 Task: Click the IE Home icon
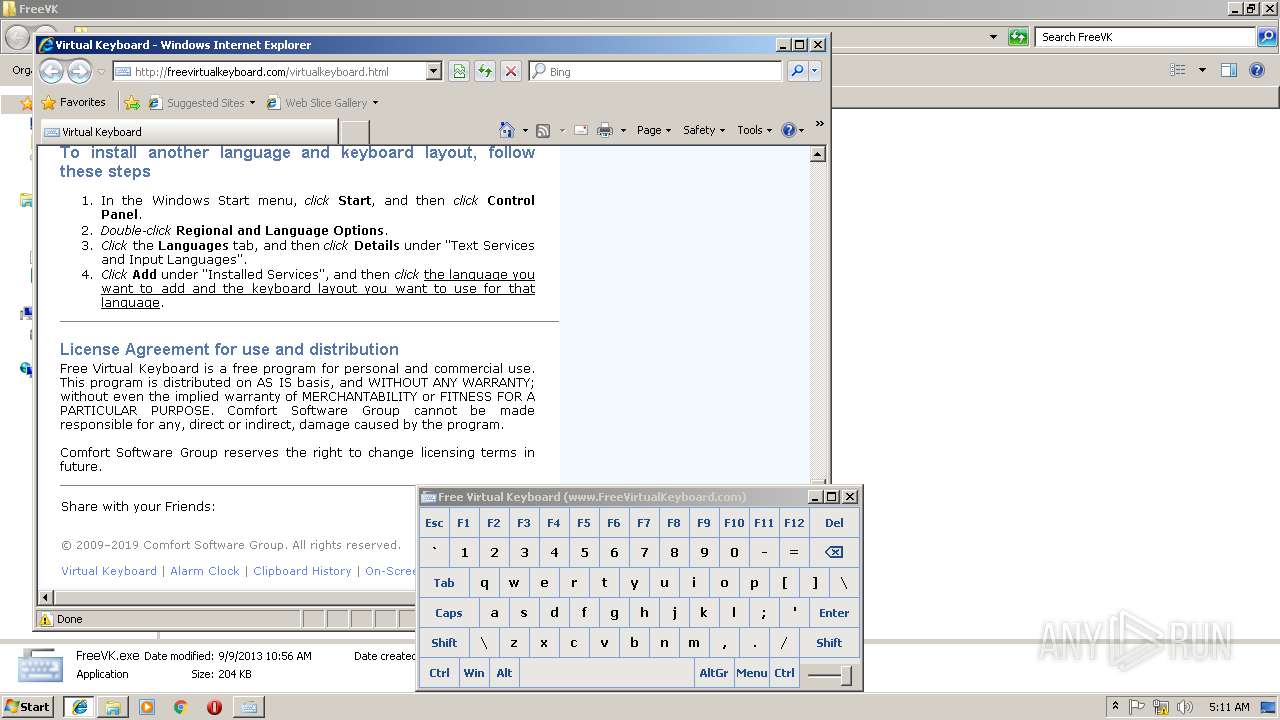[x=507, y=130]
